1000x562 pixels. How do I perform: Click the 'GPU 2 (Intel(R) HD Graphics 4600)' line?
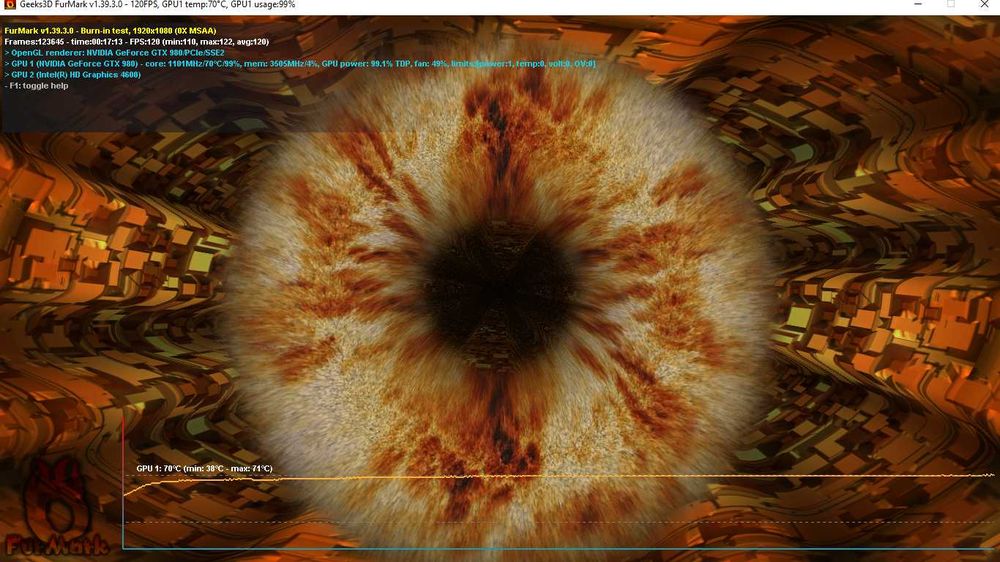[x=73, y=75]
